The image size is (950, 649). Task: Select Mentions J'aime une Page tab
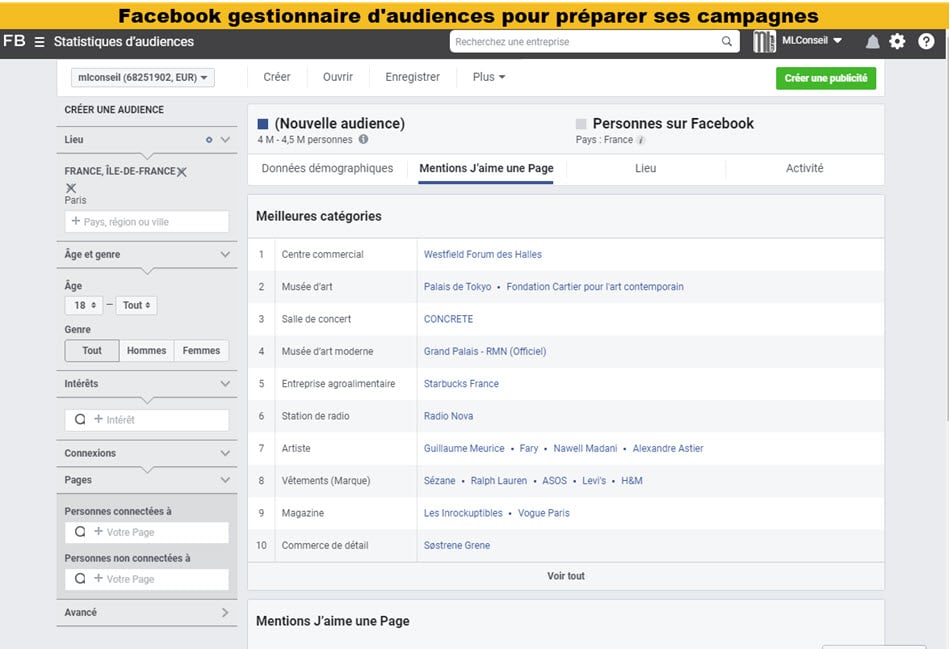click(486, 168)
